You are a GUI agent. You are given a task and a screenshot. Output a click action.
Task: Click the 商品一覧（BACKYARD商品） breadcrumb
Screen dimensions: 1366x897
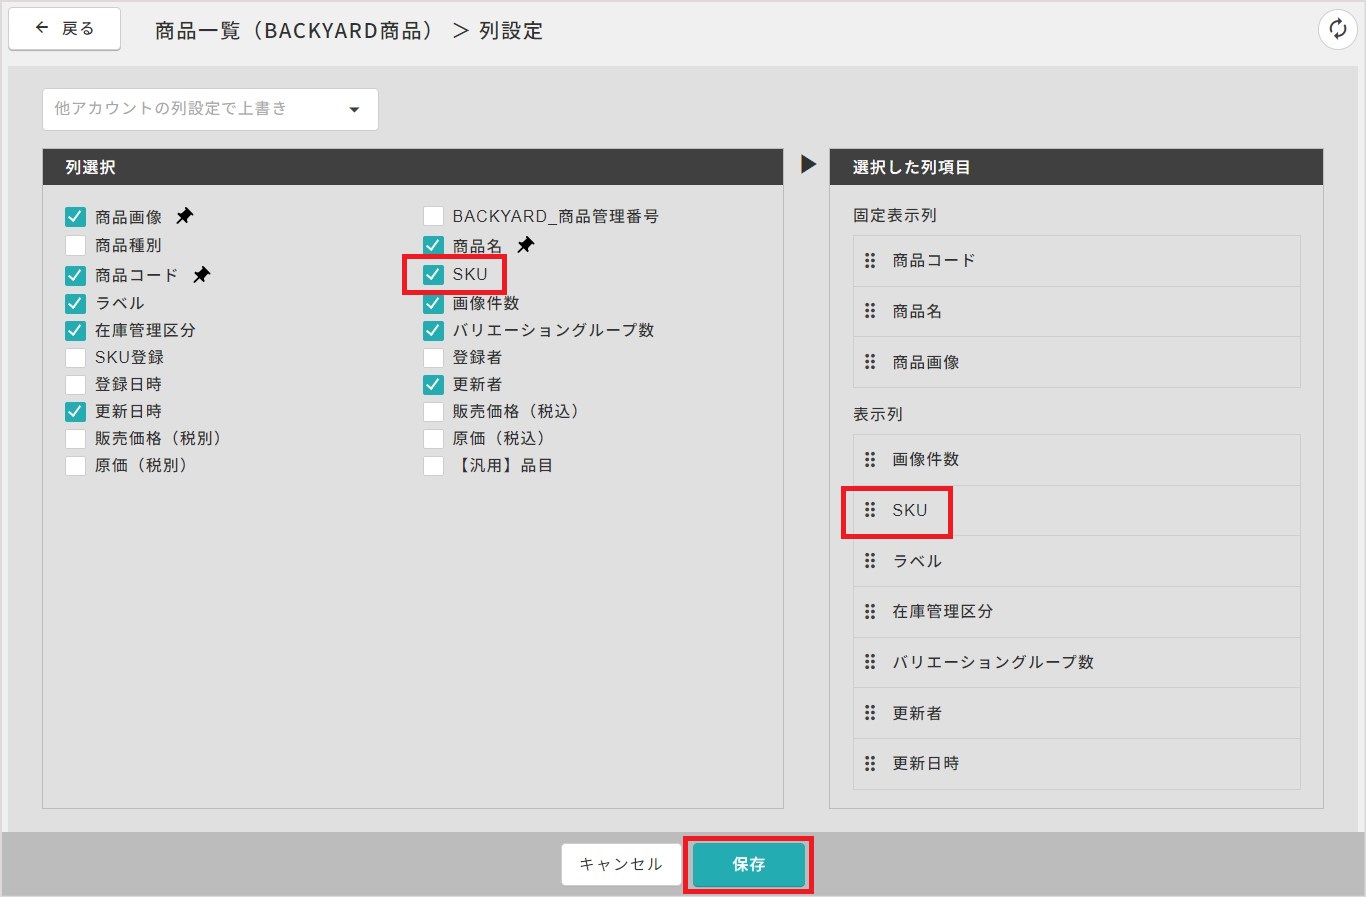(x=297, y=31)
